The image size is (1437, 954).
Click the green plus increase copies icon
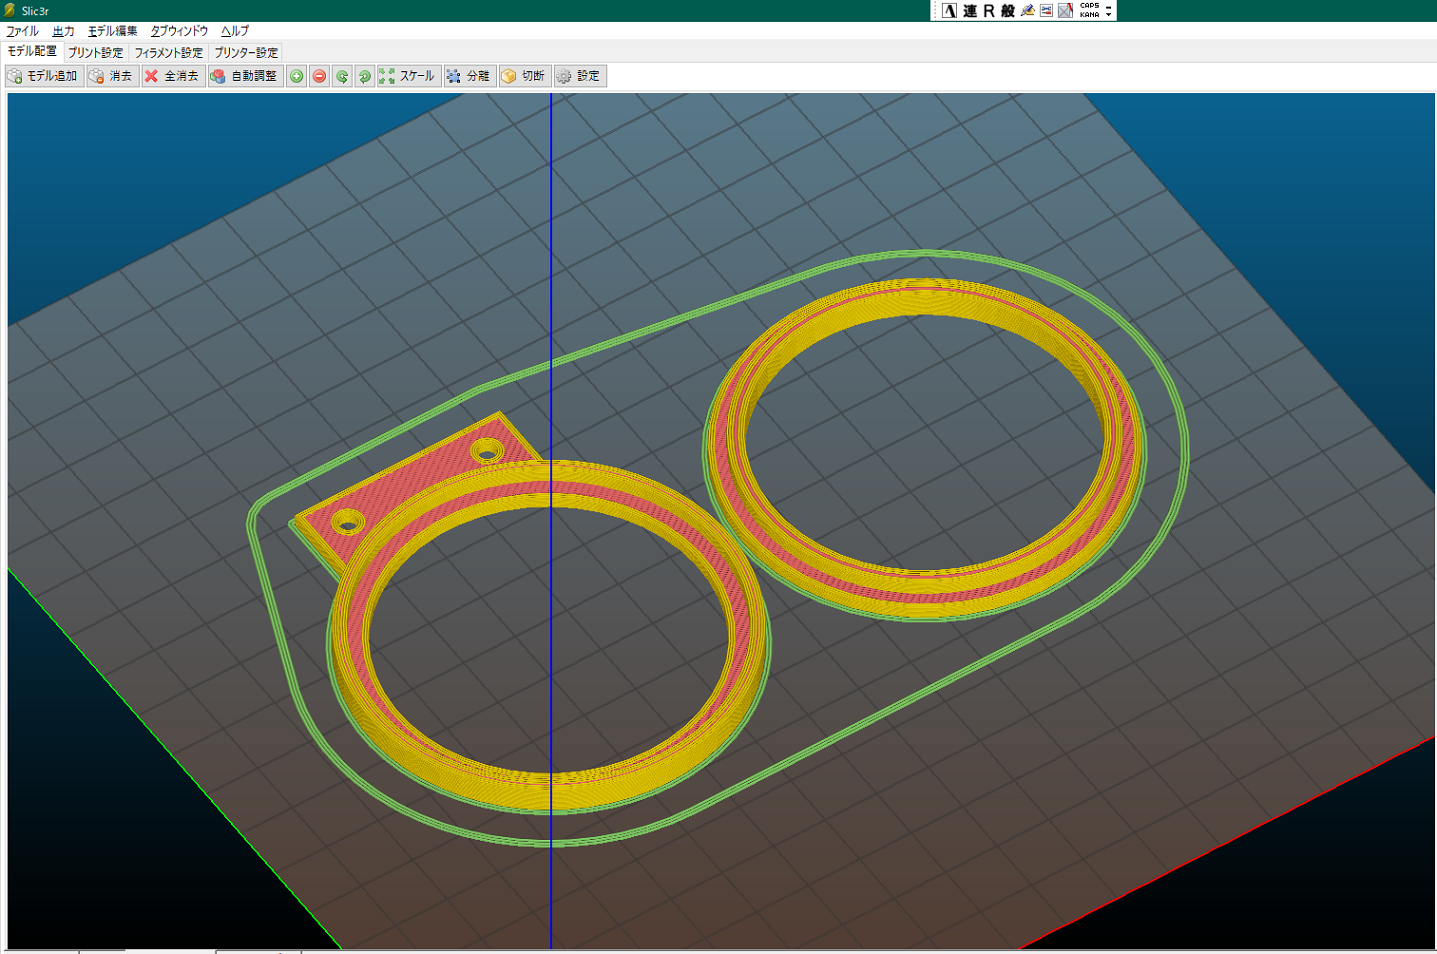[x=297, y=76]
